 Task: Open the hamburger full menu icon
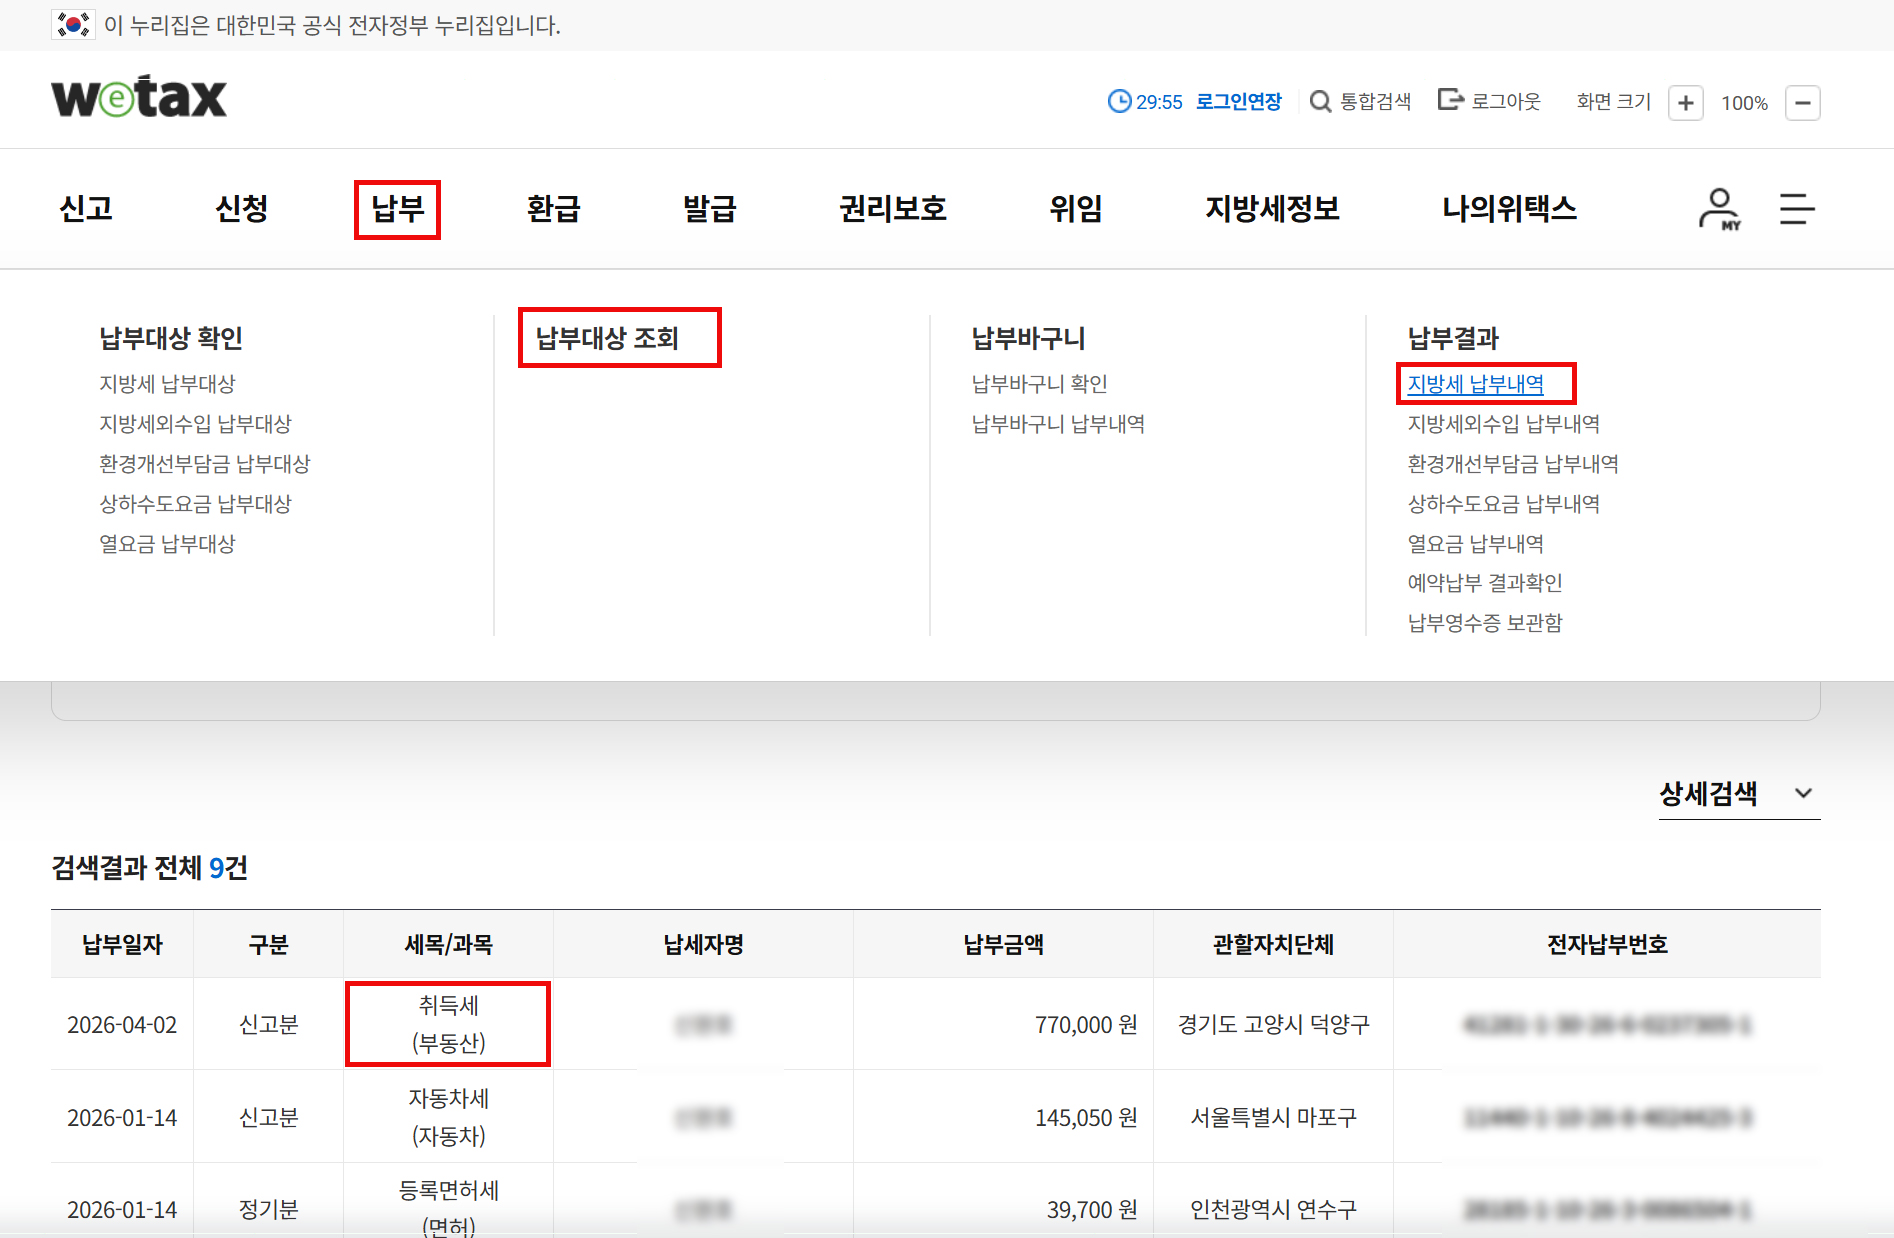click(x=1796, y=209)
